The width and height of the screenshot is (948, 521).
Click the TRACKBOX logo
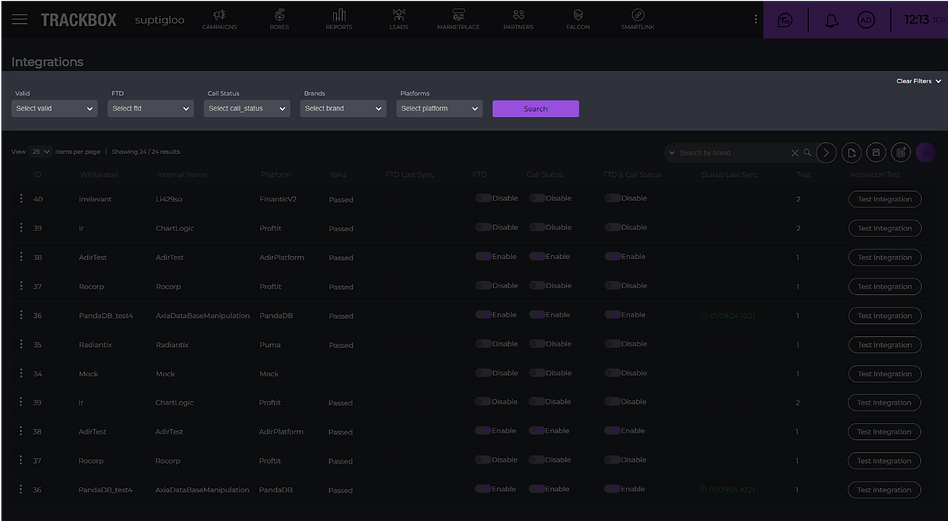pyautogui.click(x=79, y=20)
